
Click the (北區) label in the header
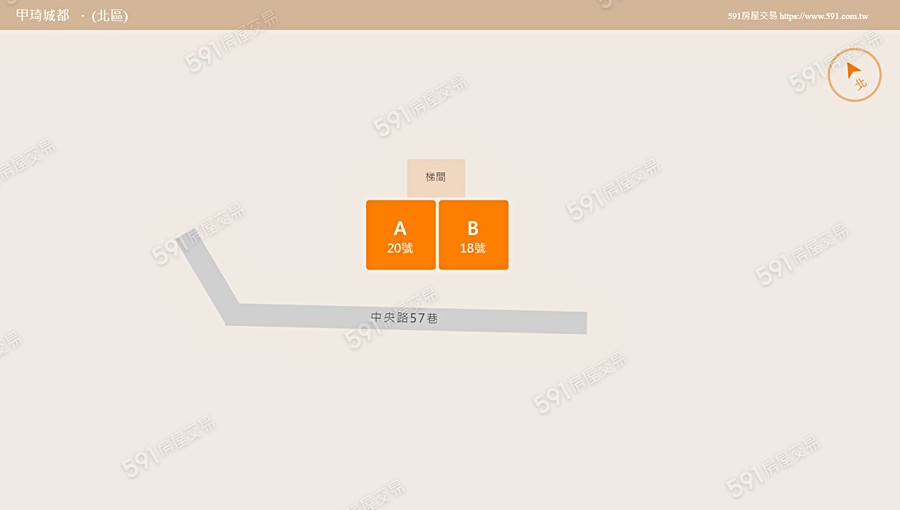(110, 15)
